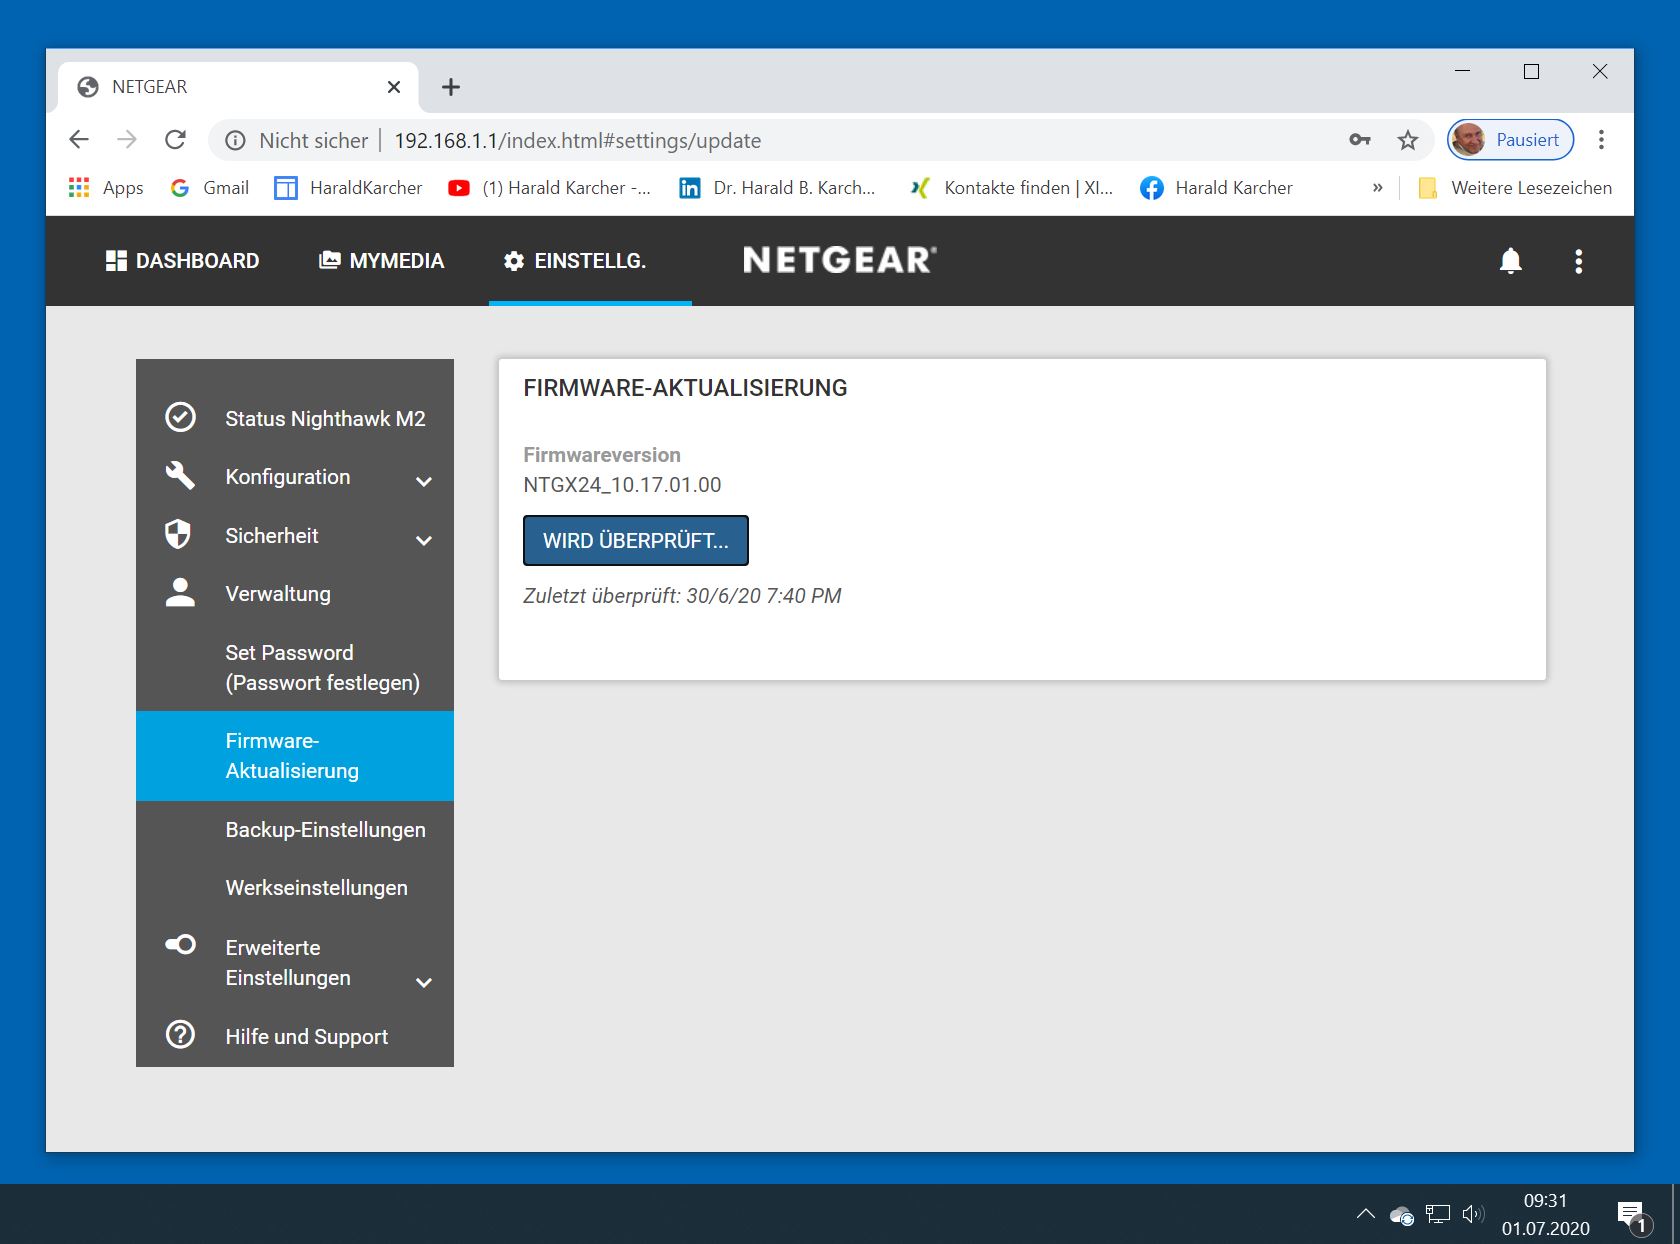The width and height of the screenshot is (1680, 1244).
Task: Open the NETGEAR three-dot options menu
Action: tap(1579, 261)
